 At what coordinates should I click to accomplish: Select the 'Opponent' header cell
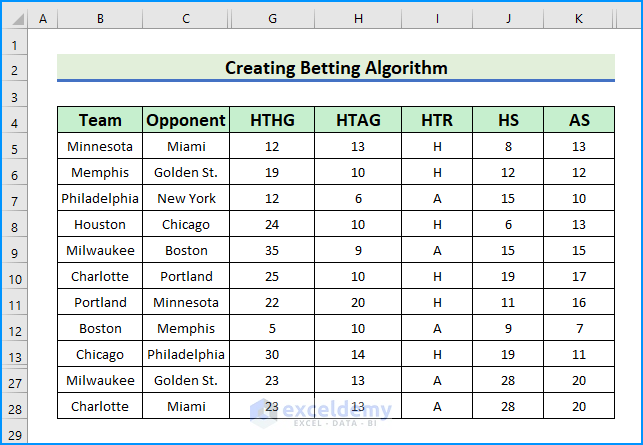point(186,121)
